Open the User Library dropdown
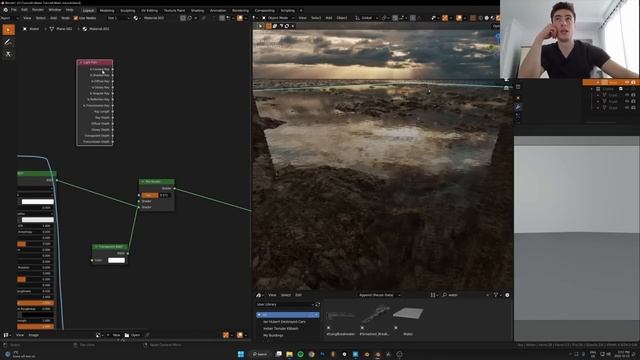 (285, 304)
